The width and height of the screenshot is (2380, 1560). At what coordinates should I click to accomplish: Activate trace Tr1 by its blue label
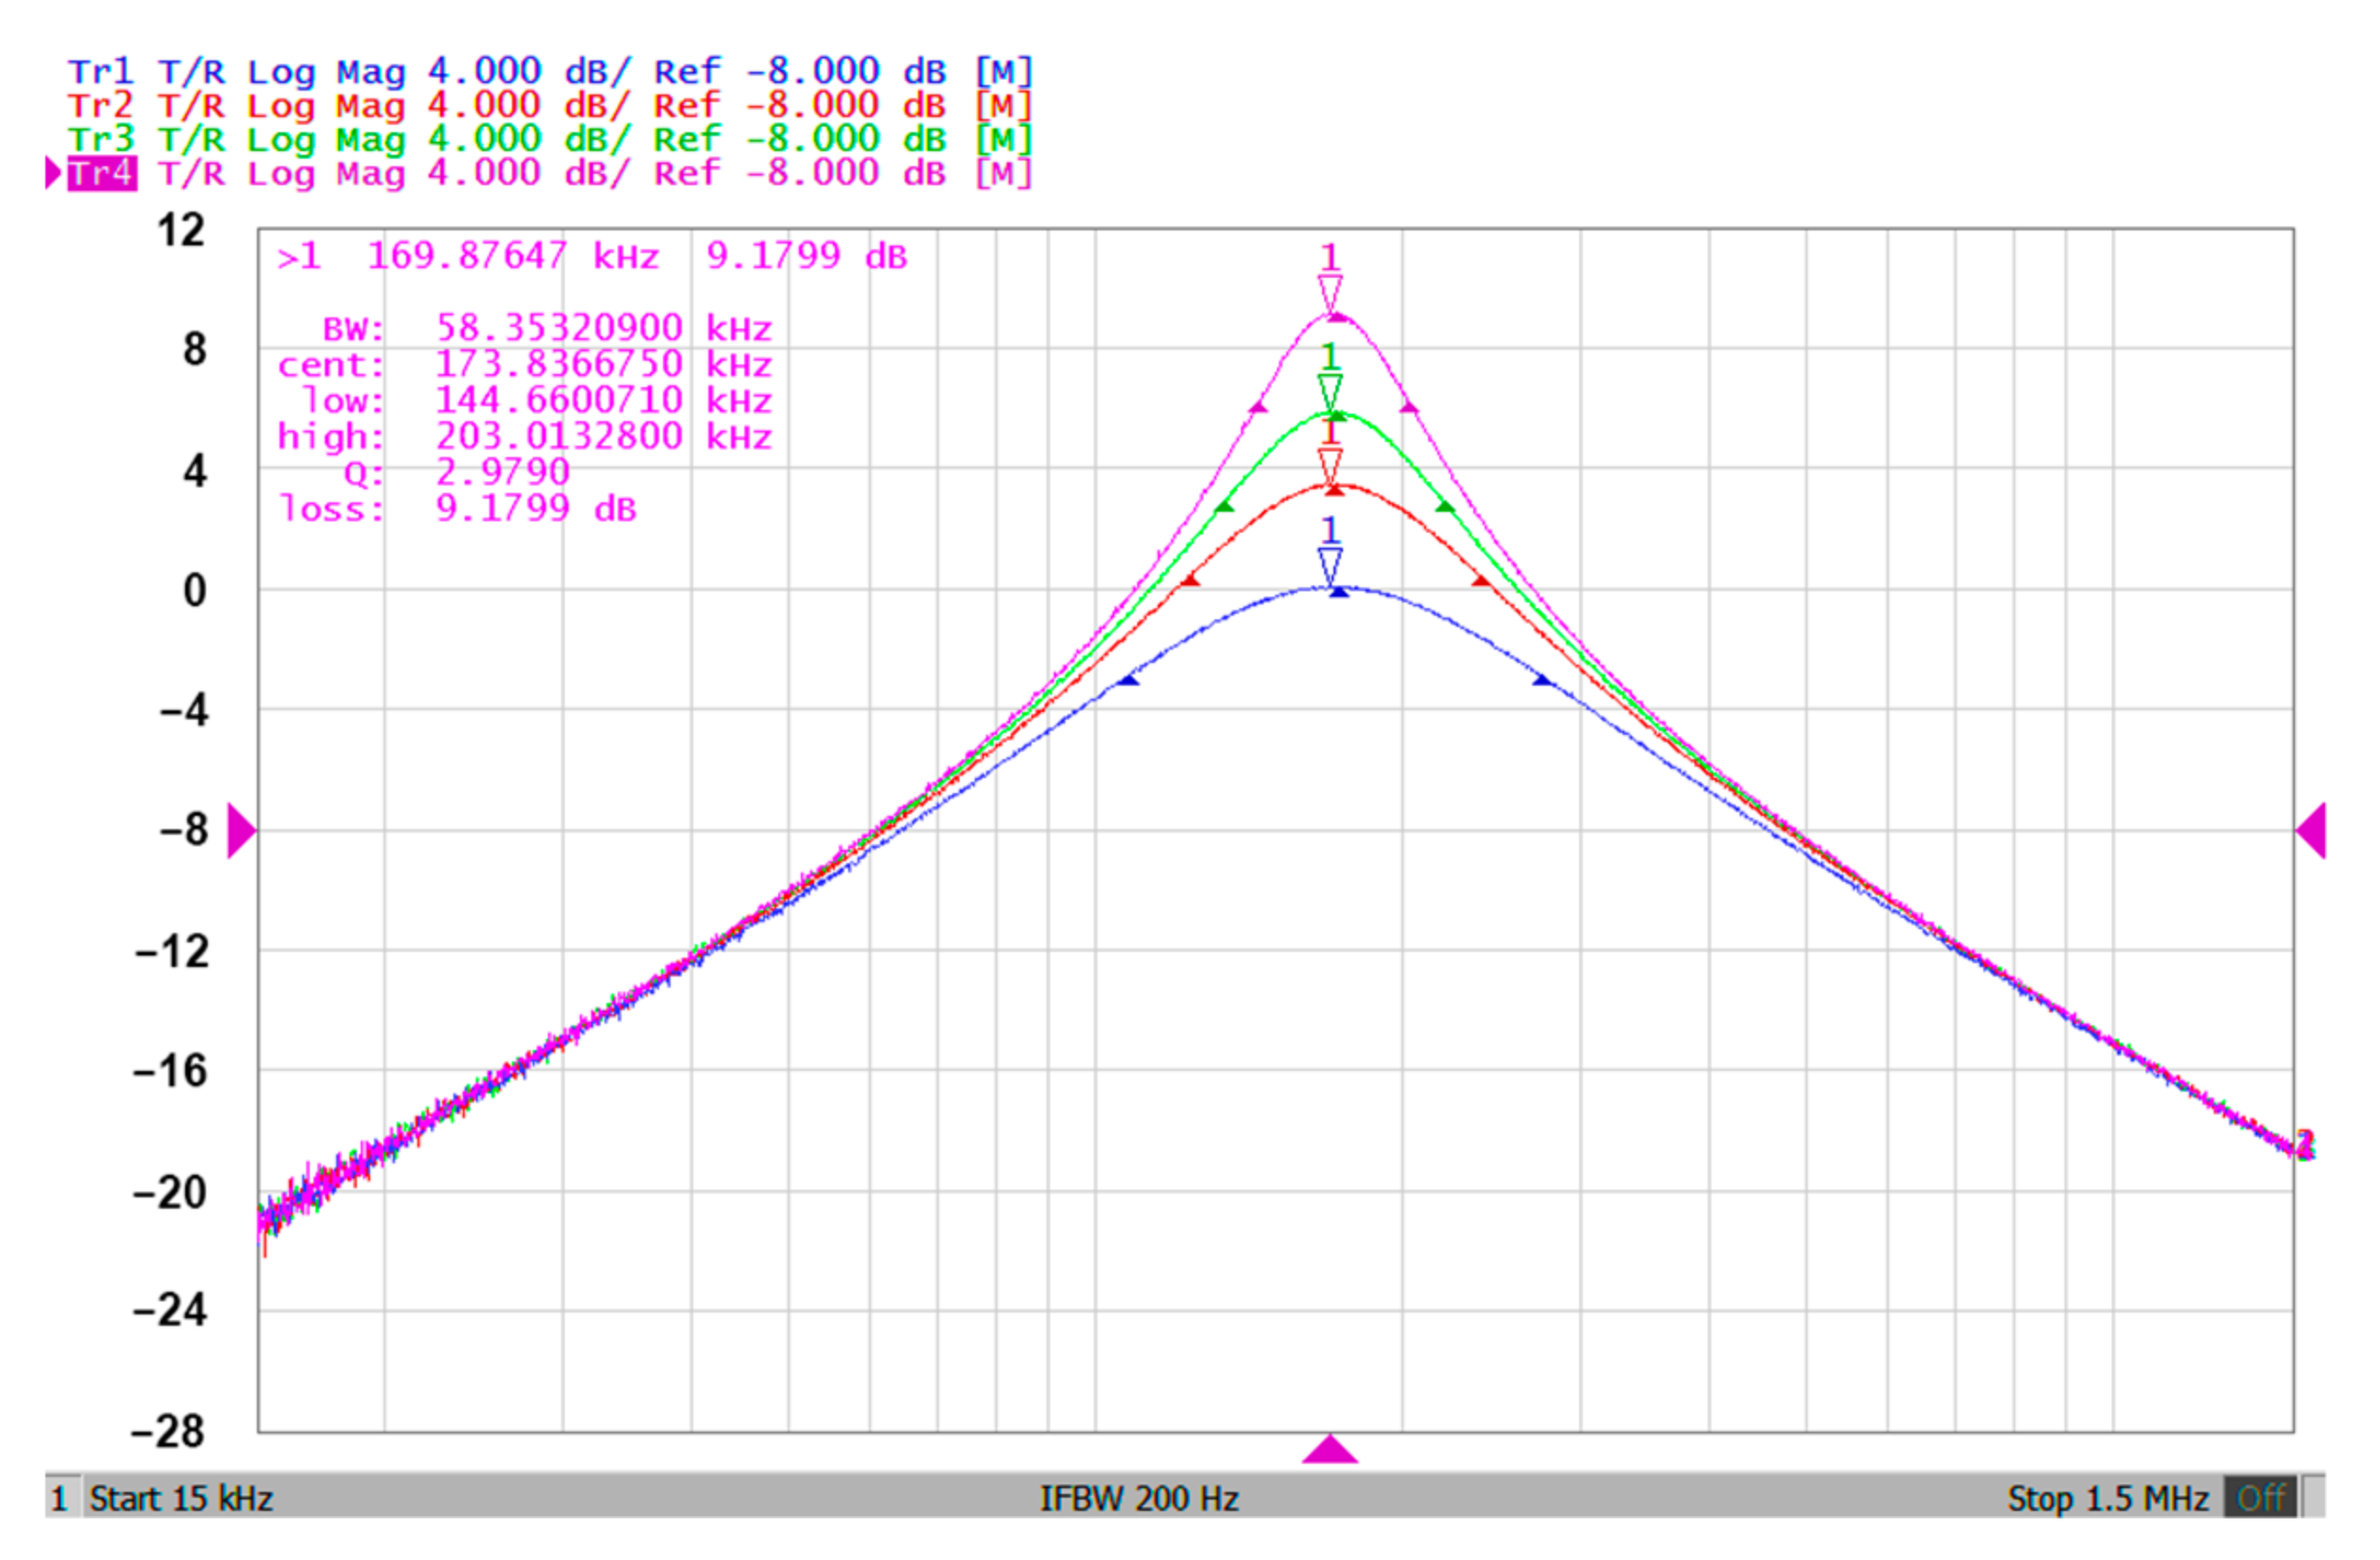coord(100,72)
